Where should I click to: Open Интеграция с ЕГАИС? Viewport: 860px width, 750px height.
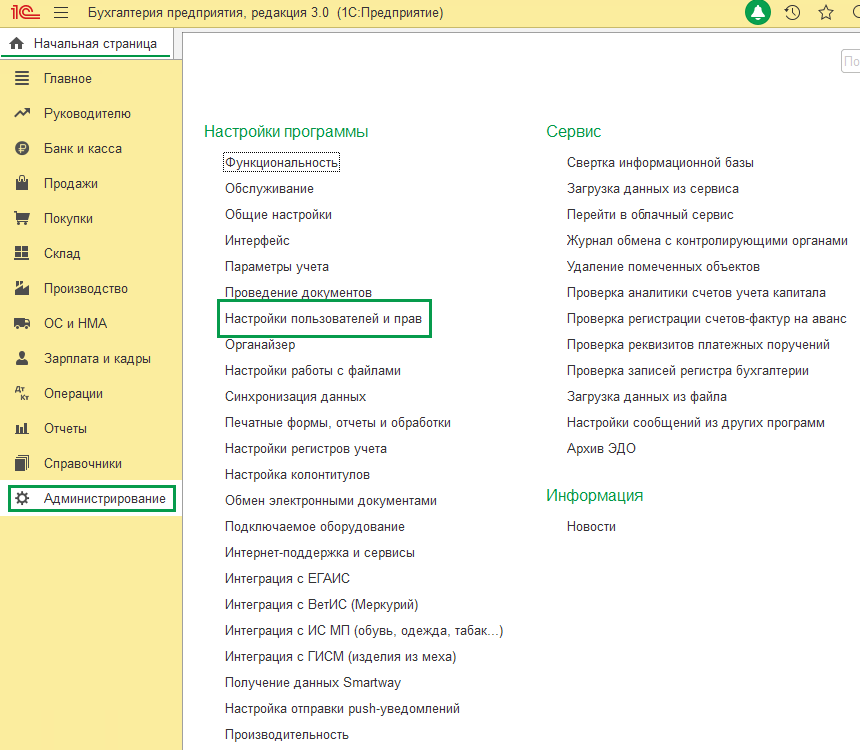coord(287,578)
